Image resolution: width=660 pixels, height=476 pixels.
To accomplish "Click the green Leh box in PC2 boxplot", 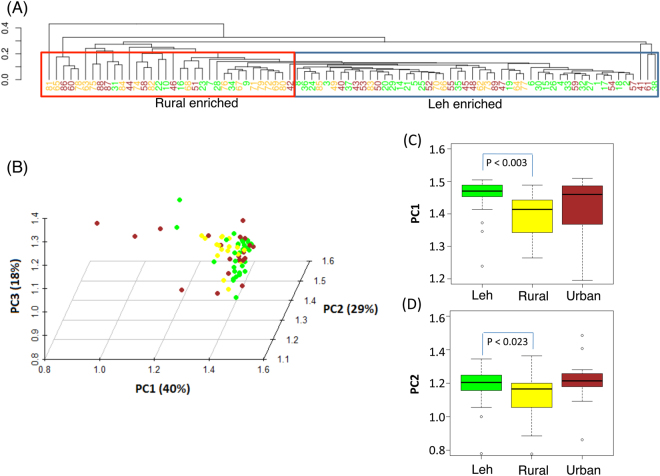I will pyautogui.click(x=482, y=383).
